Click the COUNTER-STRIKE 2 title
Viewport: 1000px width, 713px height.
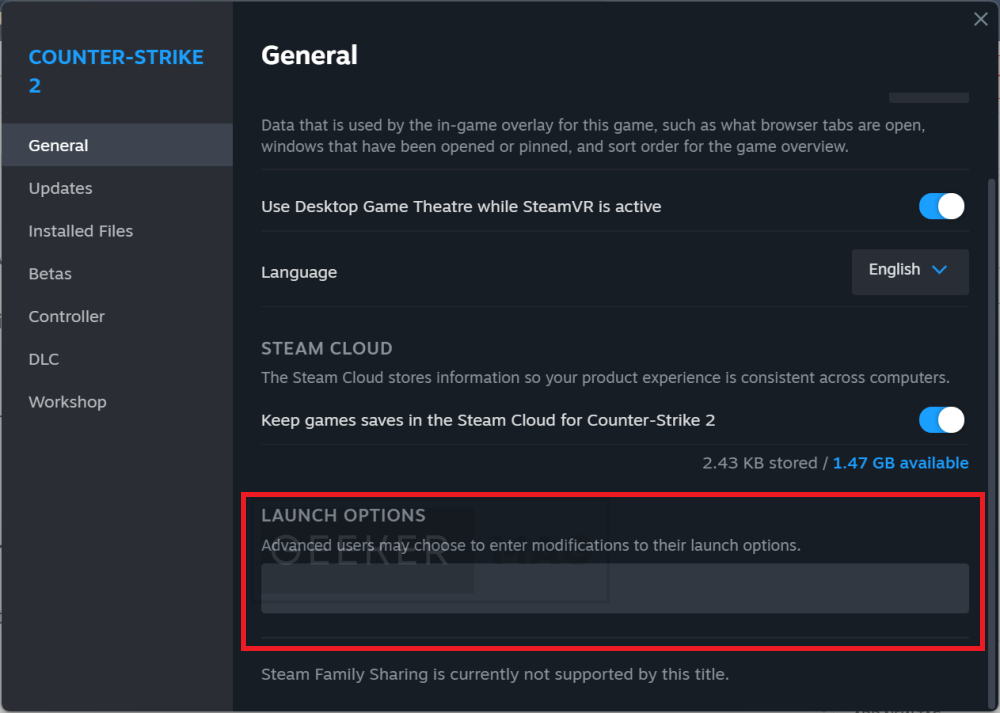(x=116, y=71)
